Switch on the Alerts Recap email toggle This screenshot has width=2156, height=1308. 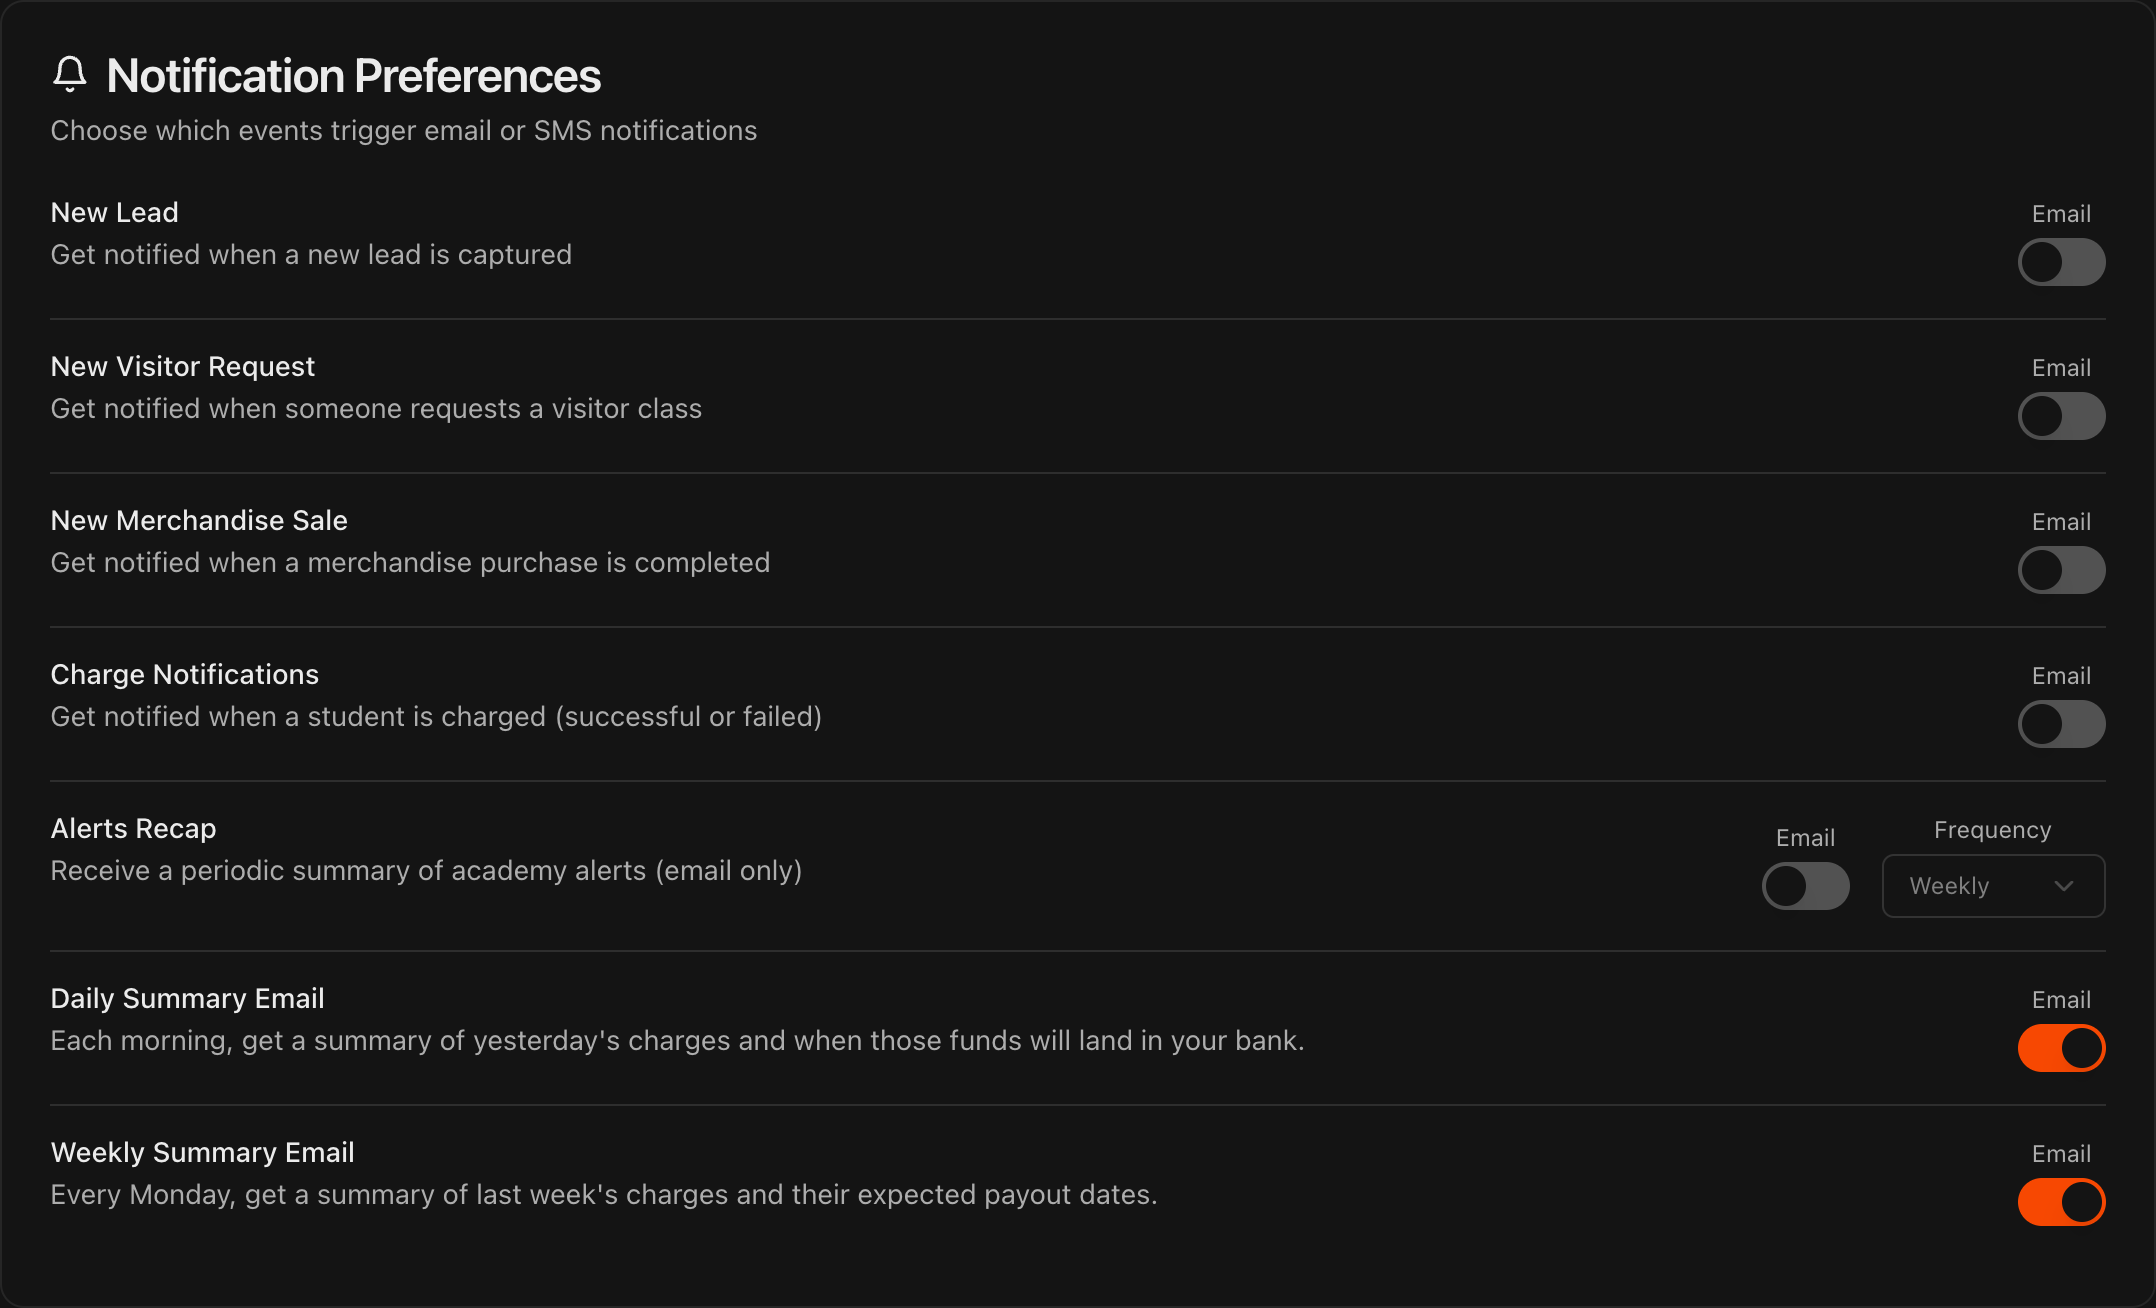pos(1805,886)
